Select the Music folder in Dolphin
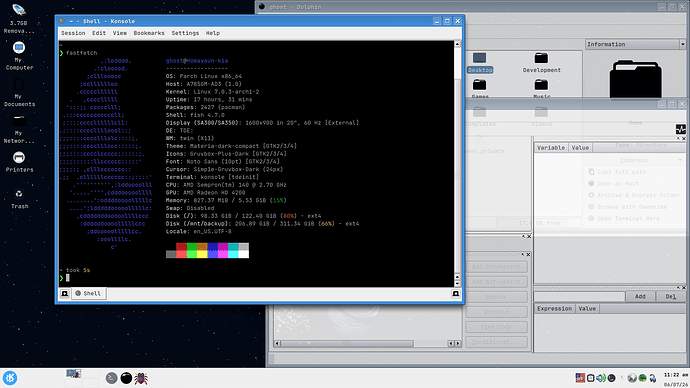690x388 pixels. tap(541, 89)
